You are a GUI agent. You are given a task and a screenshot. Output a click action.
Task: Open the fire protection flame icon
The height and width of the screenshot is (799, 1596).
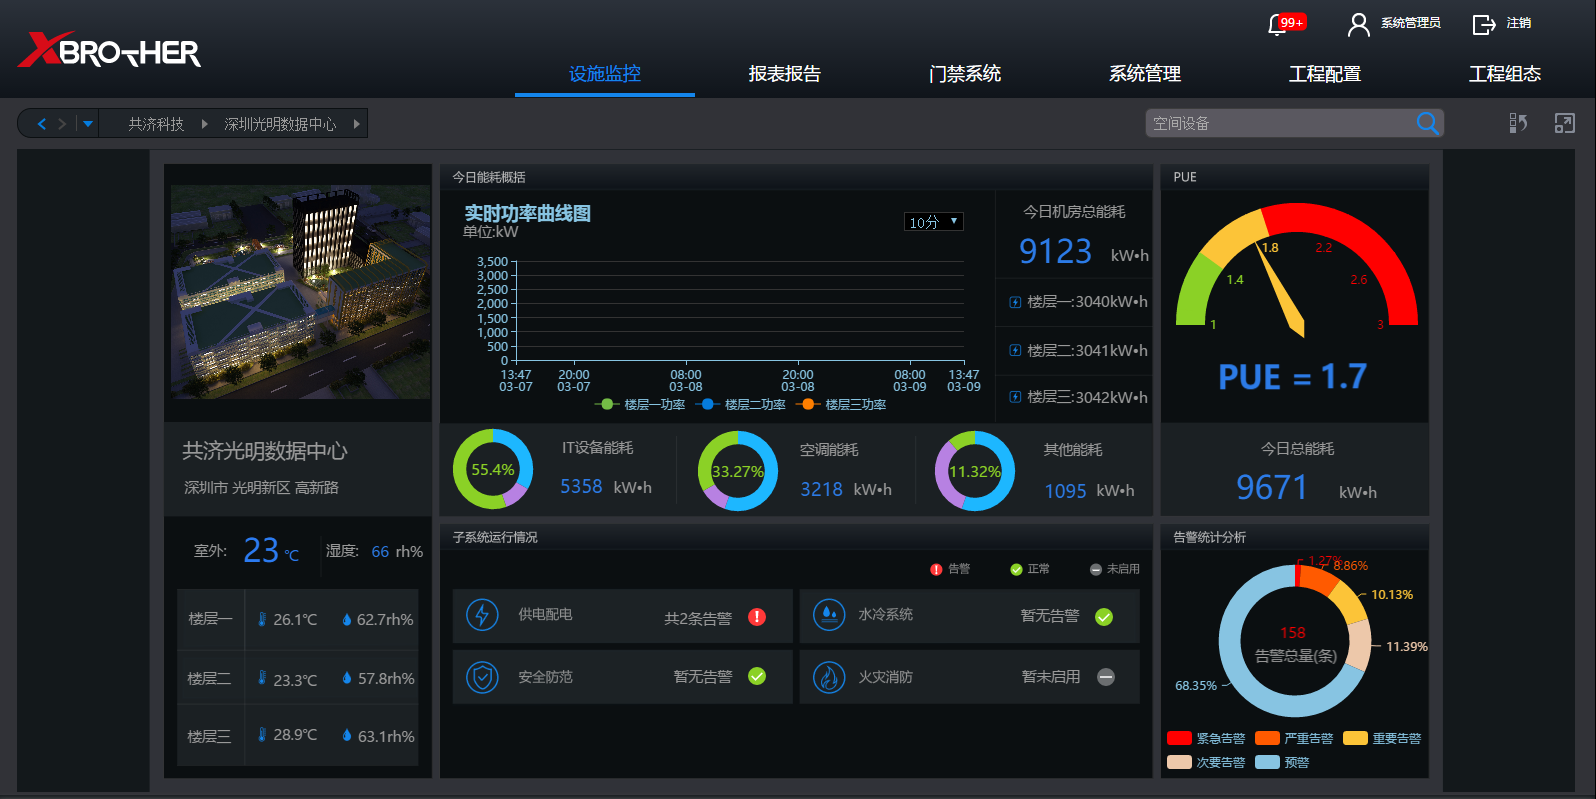click(x=829, y=677)
